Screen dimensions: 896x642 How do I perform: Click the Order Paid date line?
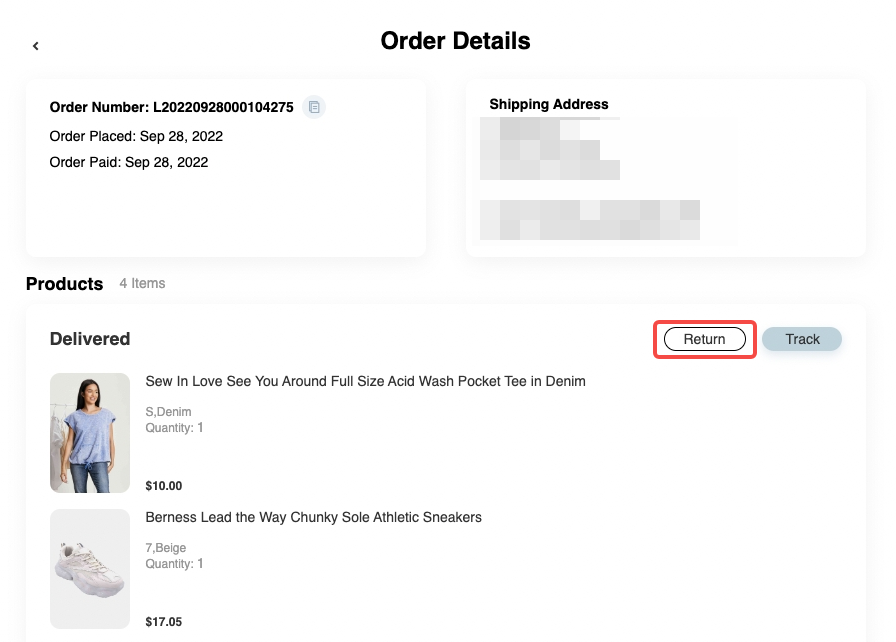tap(129, 162)
